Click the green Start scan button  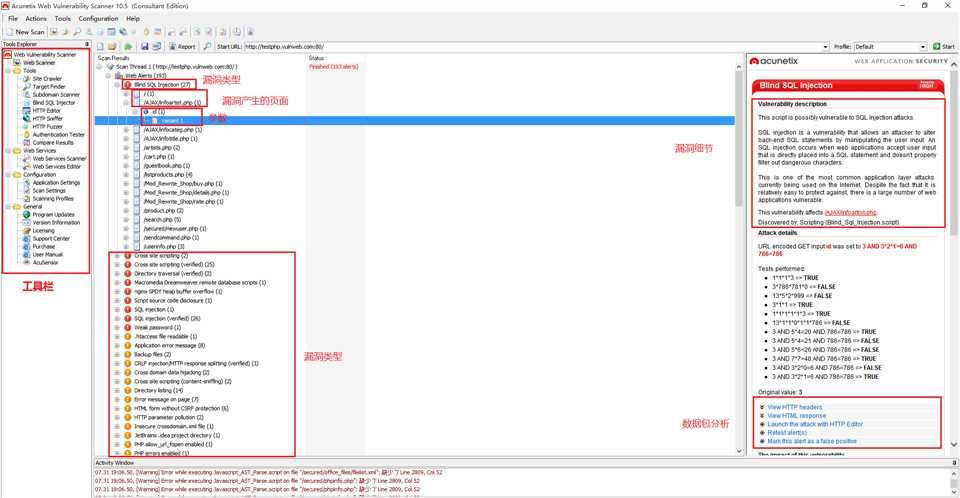click(x=943, y=47)
